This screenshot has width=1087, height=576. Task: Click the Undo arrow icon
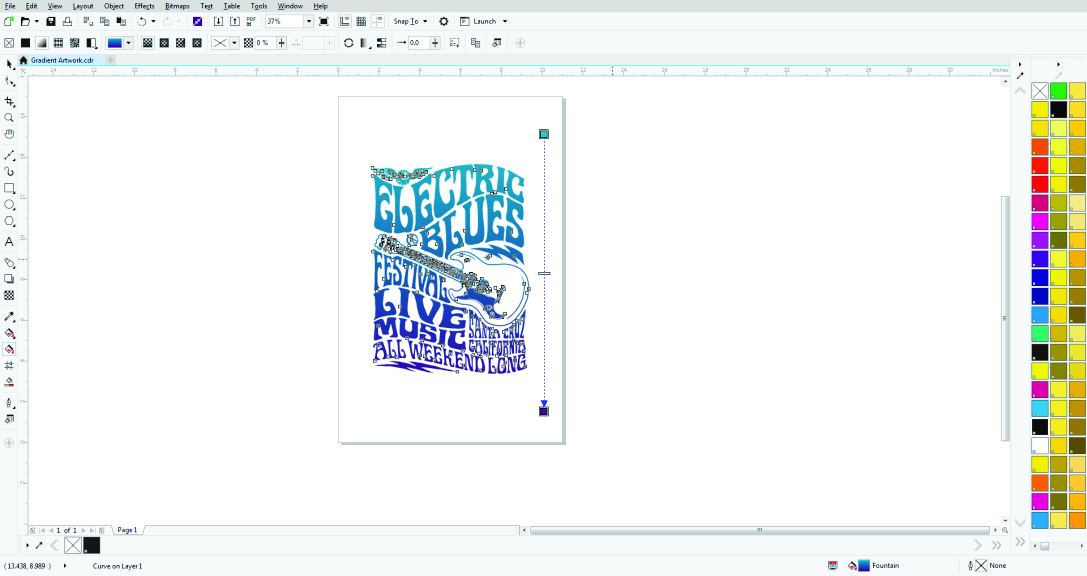point(141,21)
